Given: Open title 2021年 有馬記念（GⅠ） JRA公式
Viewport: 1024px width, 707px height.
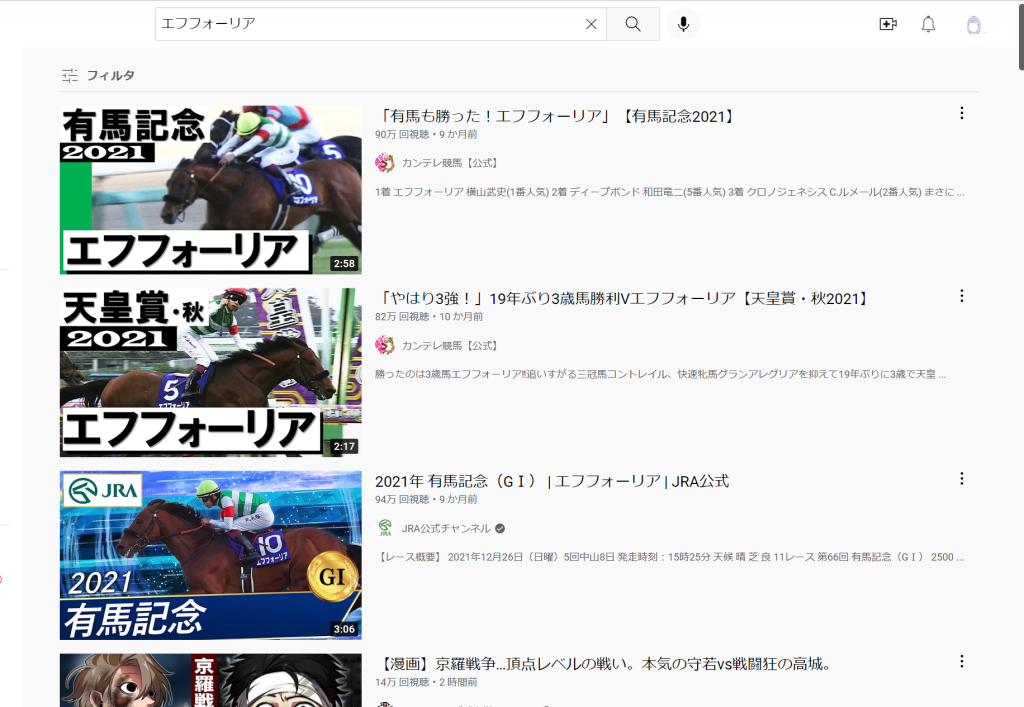Looking at the screenshot, I should 552,482.
